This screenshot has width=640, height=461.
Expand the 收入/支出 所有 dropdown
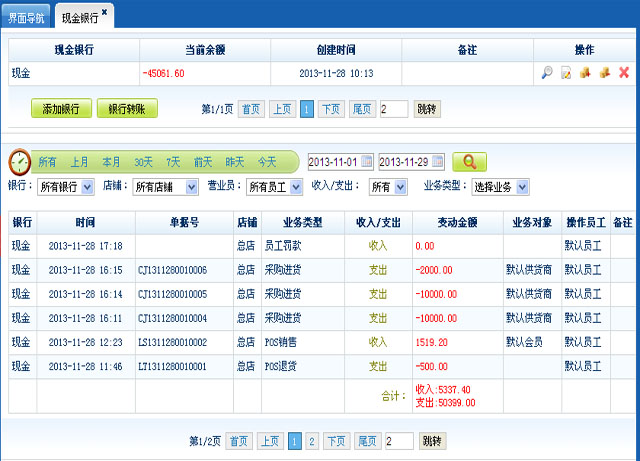pos(401,187)
